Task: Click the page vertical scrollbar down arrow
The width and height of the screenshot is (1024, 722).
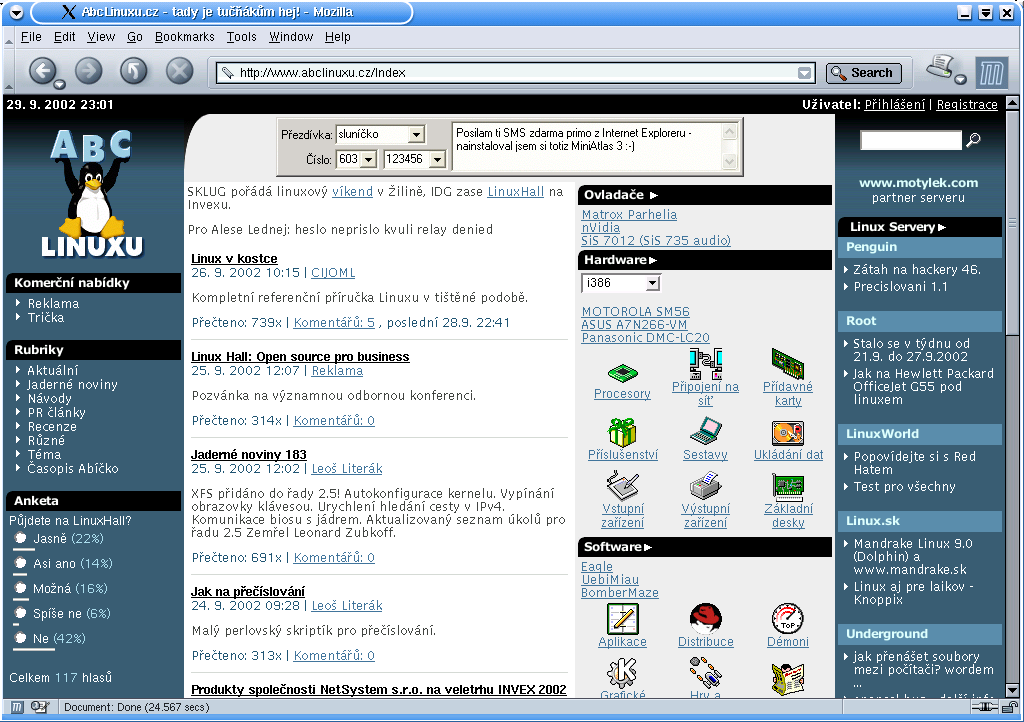Action: pyautogui.click(x=1012, y=689)
